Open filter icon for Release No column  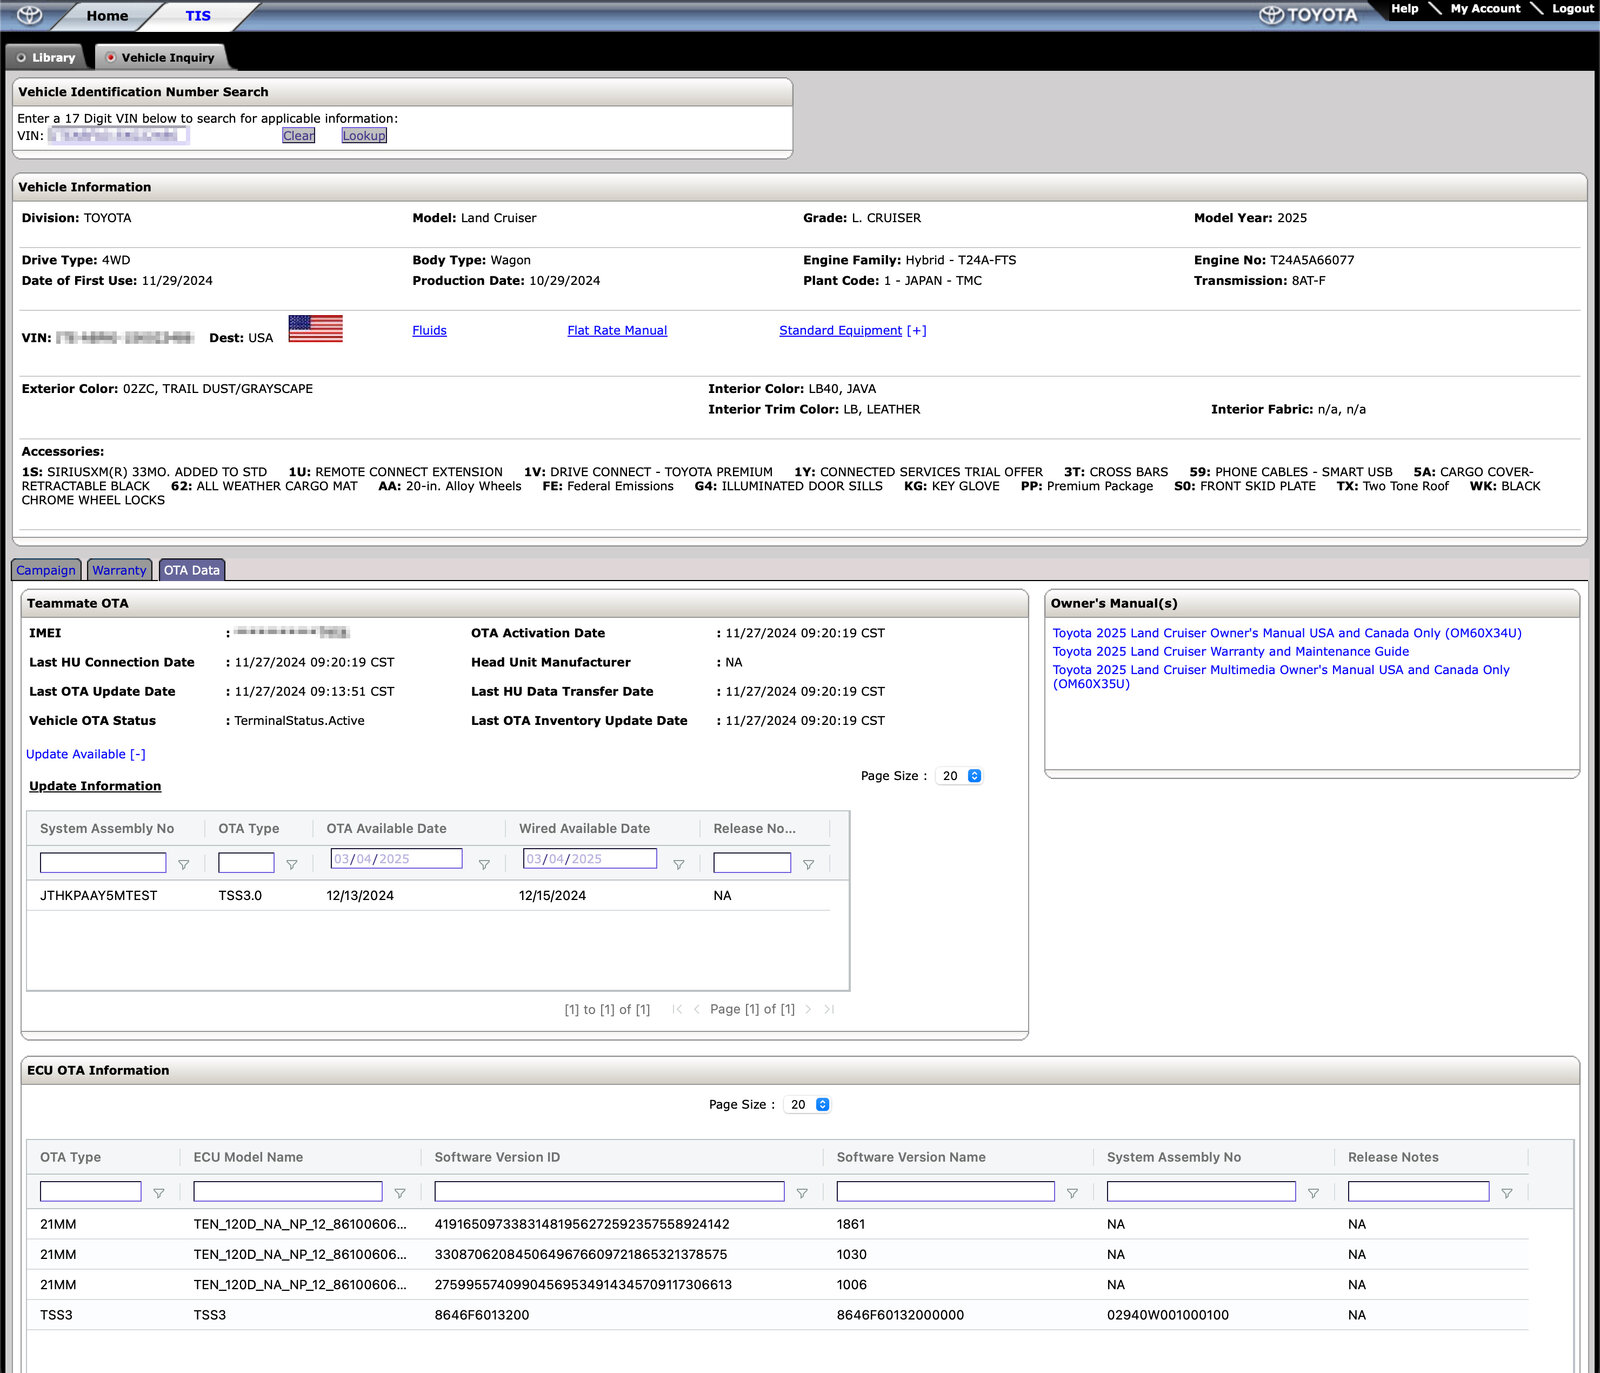pyautogui.click(x=808, y=864)
